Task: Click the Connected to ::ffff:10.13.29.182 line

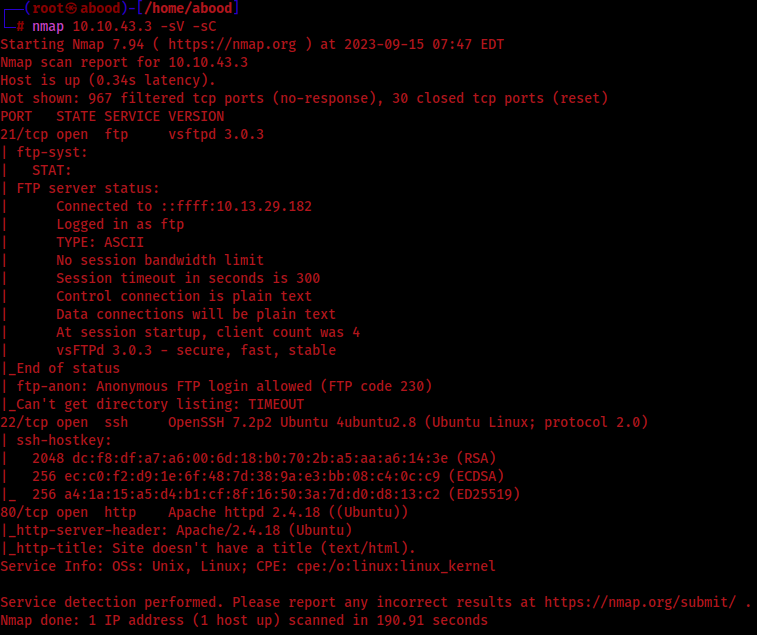Action: tap(184, 206)
